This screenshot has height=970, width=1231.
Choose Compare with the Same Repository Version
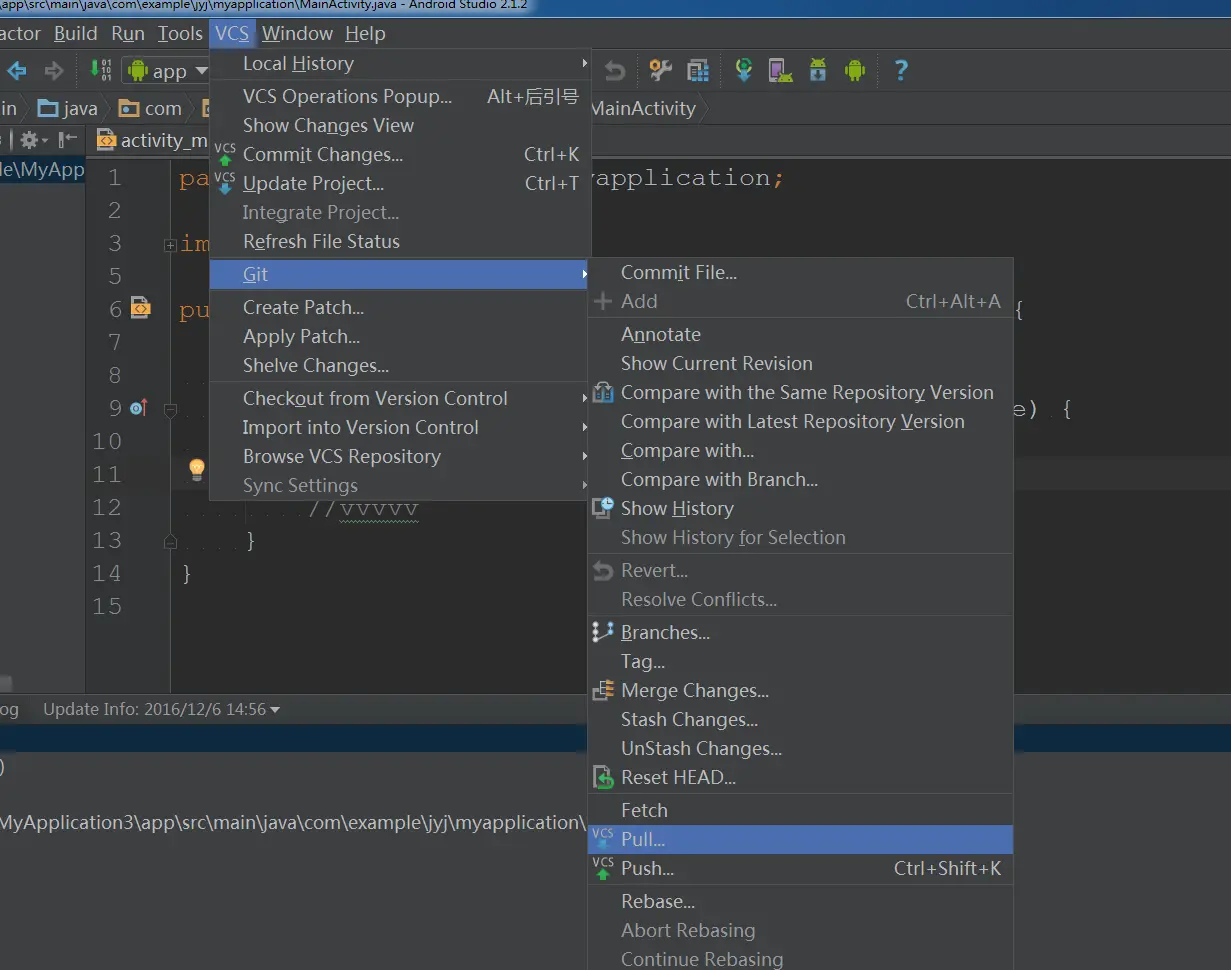coord(800,392)
